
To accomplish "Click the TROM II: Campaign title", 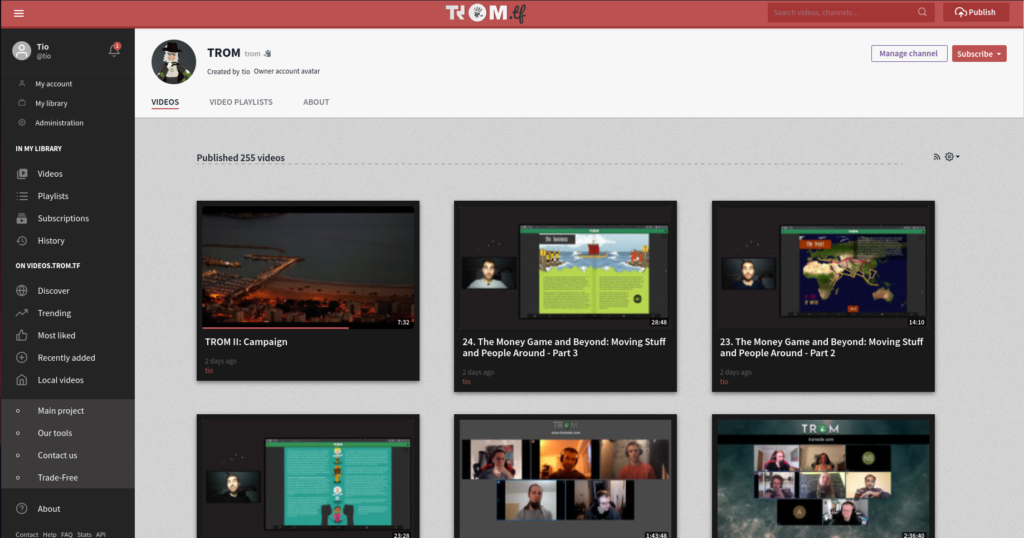I will click(x=246, y=341).
